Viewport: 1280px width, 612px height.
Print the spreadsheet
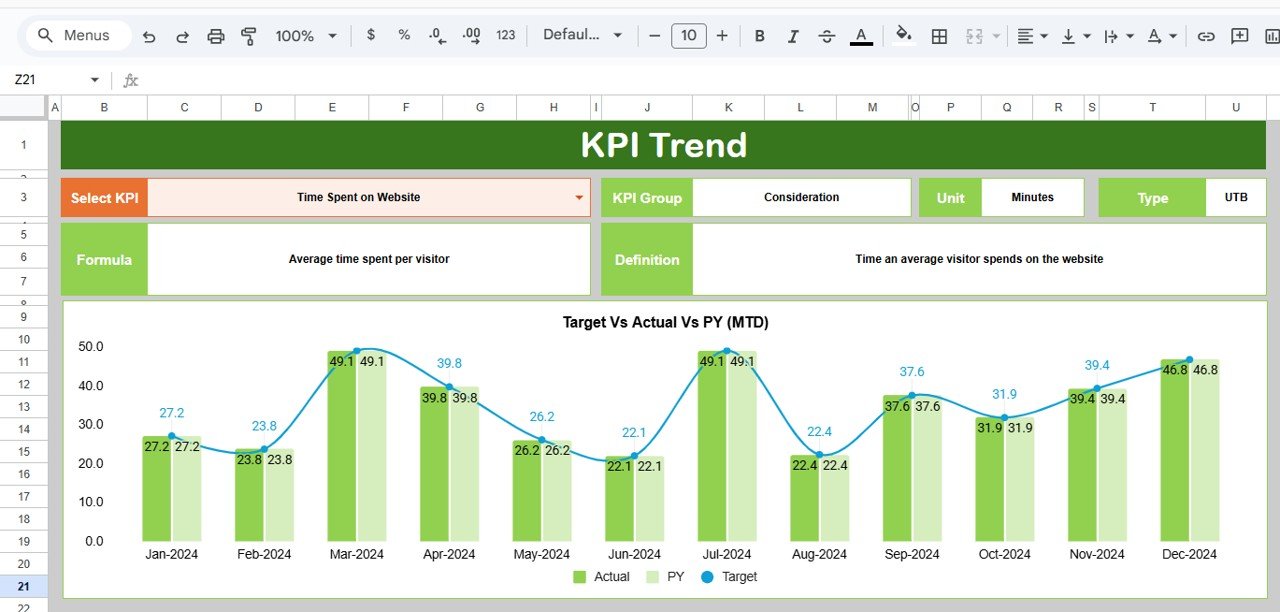[x=216, y=36]
